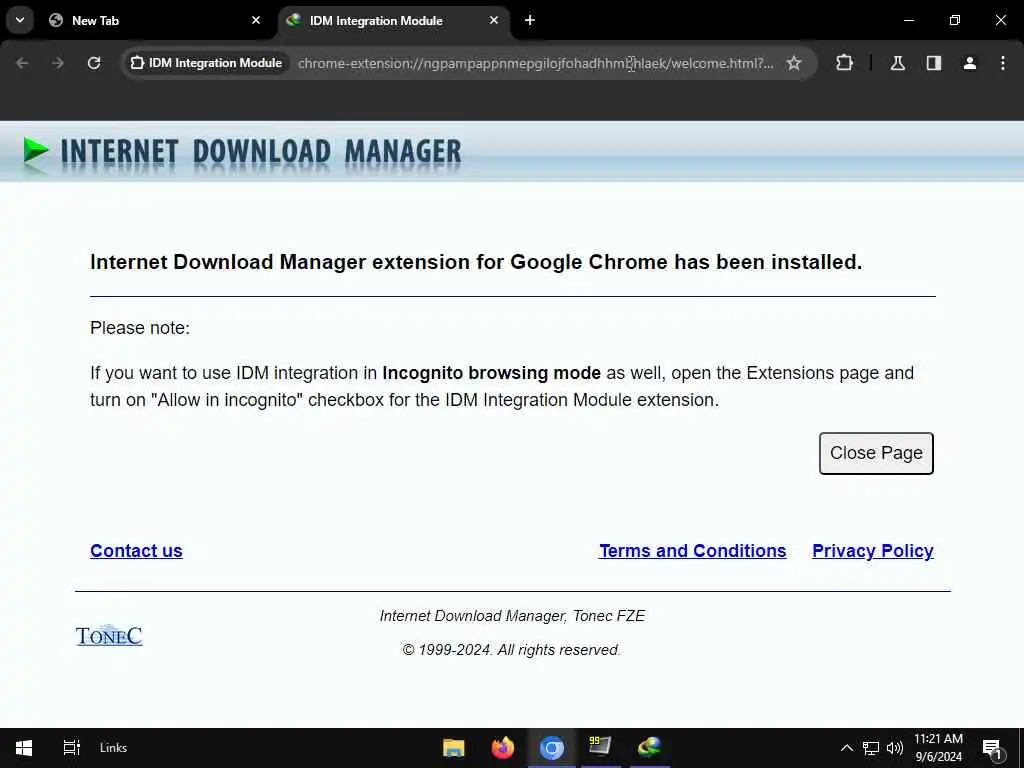The height and width of the screenshot is (768, 1024).
Task: Close the IDM Integration Module tab
Action: 494,20
